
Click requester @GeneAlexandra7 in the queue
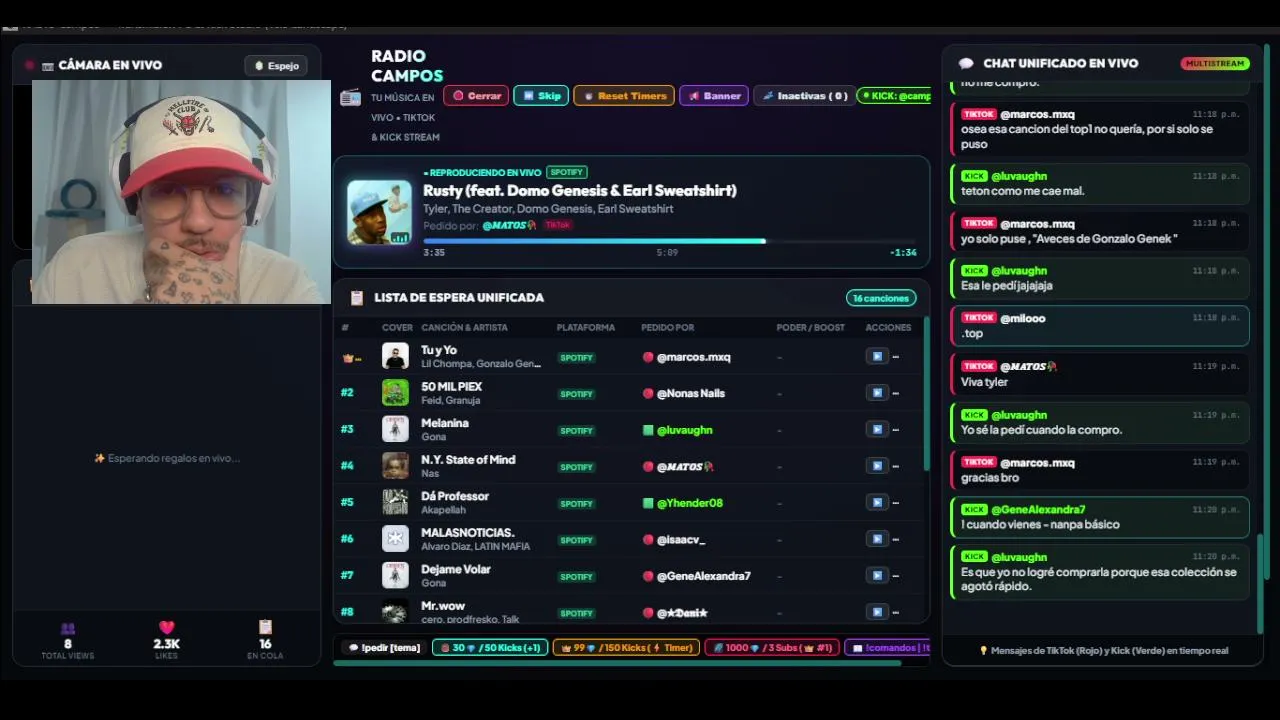point(704,576)
